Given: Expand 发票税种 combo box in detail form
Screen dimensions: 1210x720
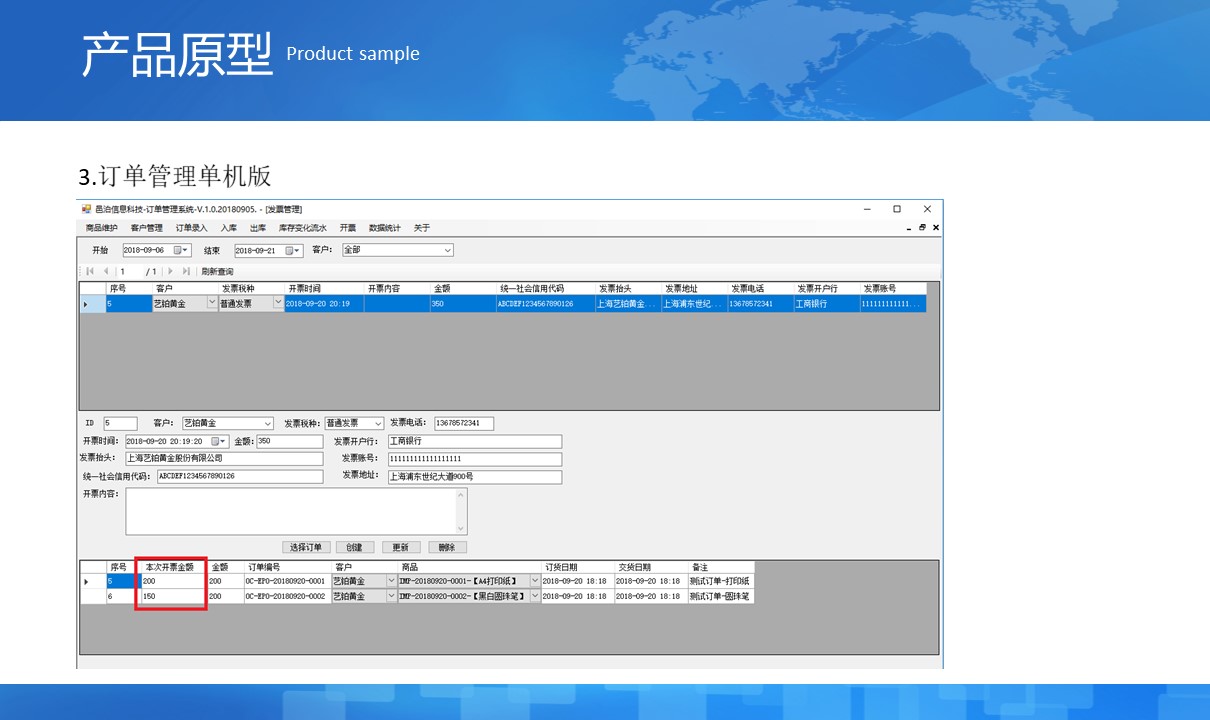Looking at the screenshot, I should (377, 423).
